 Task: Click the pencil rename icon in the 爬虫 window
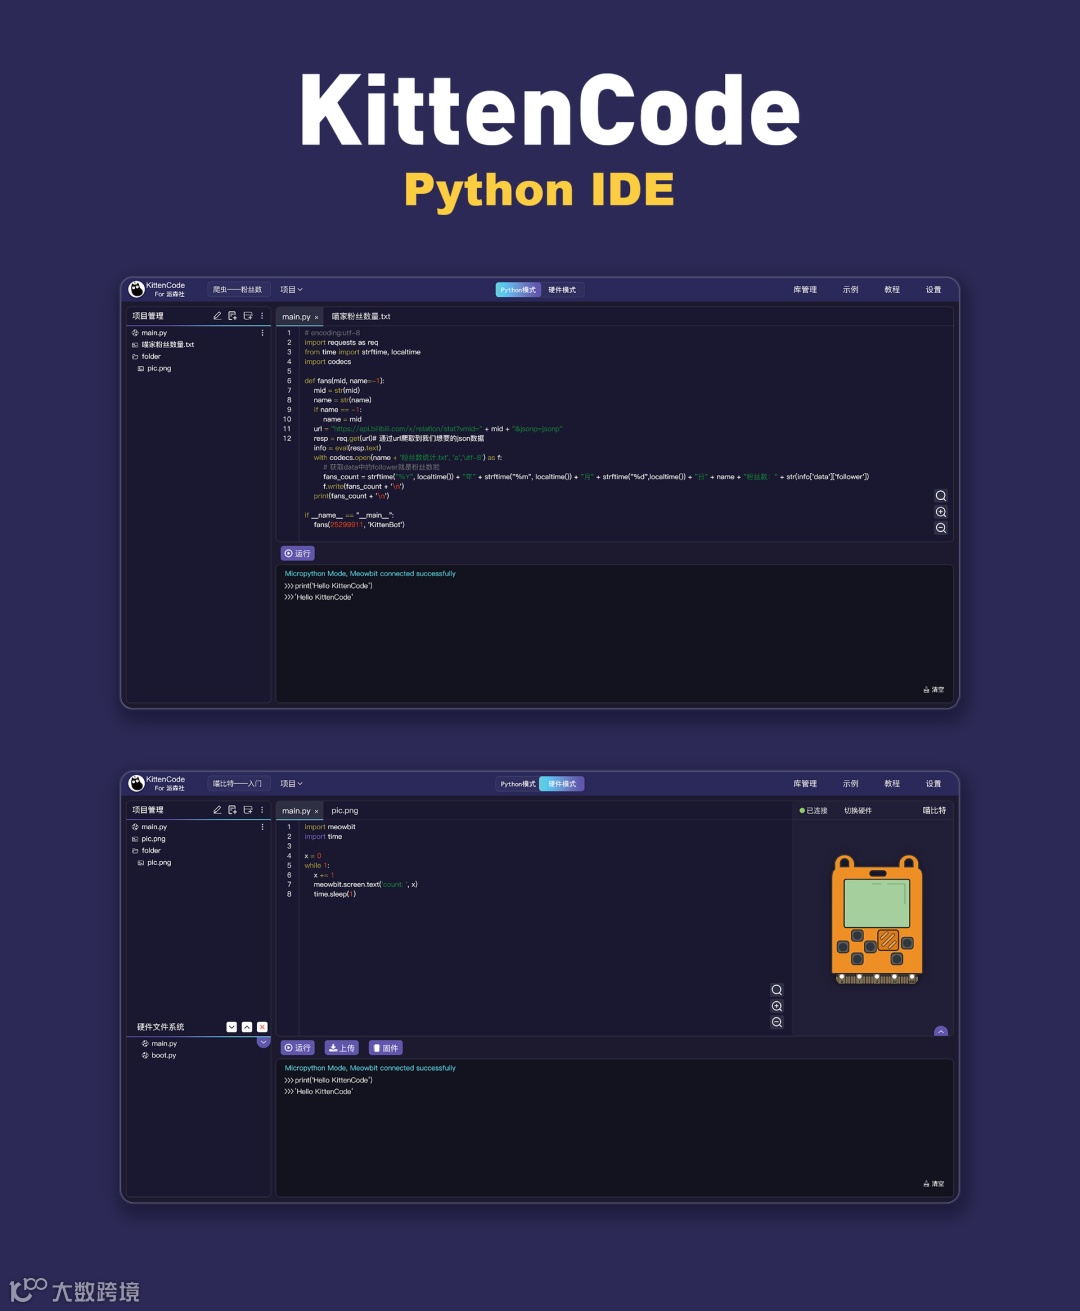point(217,316)
